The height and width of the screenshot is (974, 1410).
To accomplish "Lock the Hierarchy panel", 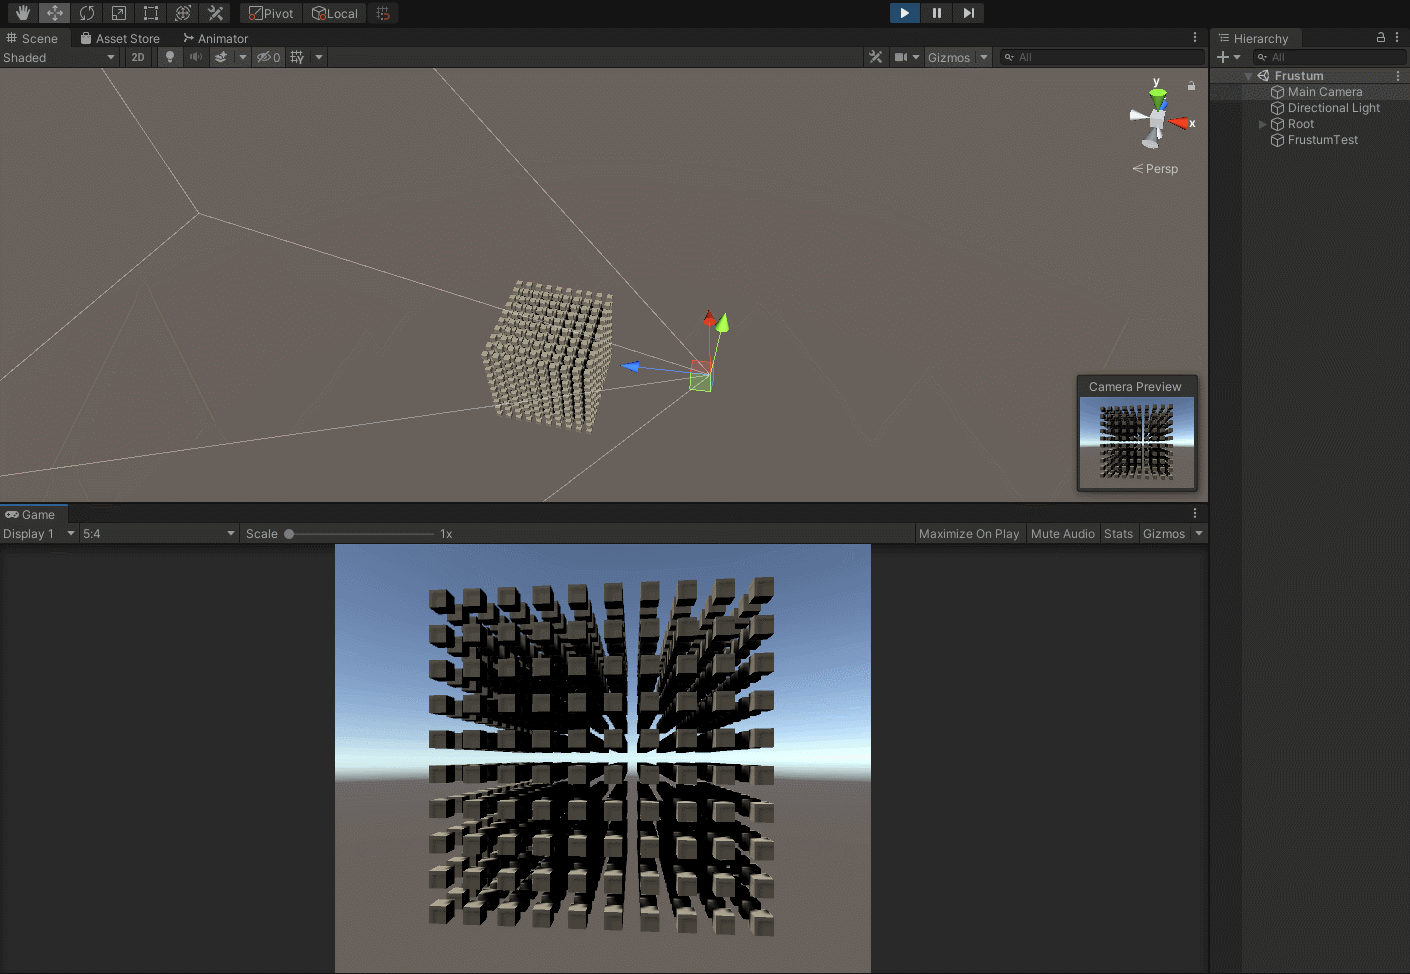I will click(1381, 37).
